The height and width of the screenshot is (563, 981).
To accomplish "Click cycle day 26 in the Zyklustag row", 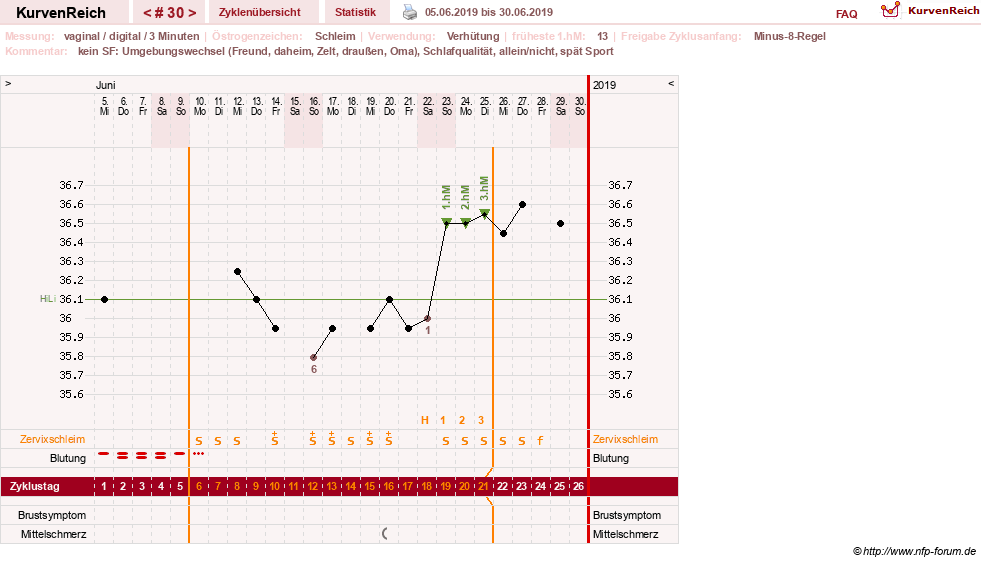I will coord(579,486).
